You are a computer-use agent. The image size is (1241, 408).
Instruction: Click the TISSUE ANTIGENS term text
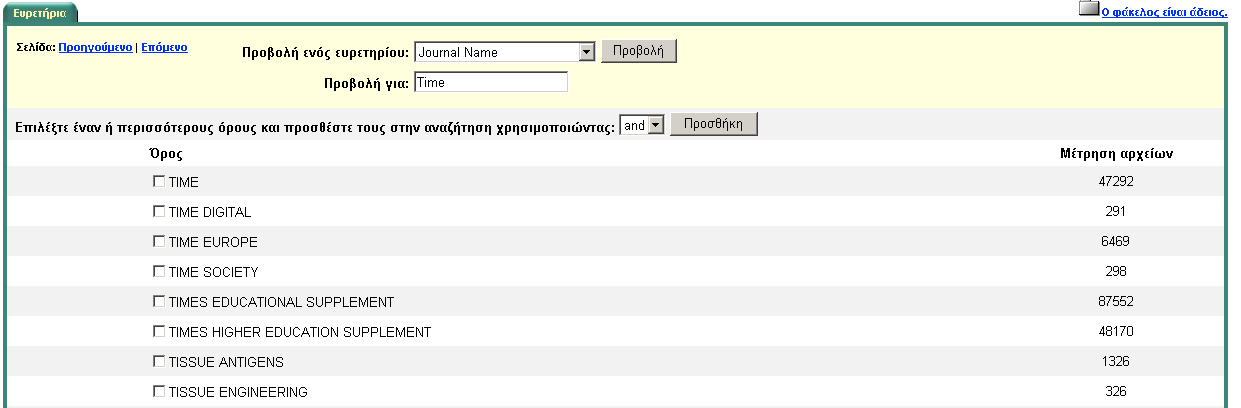click(226, 363)
